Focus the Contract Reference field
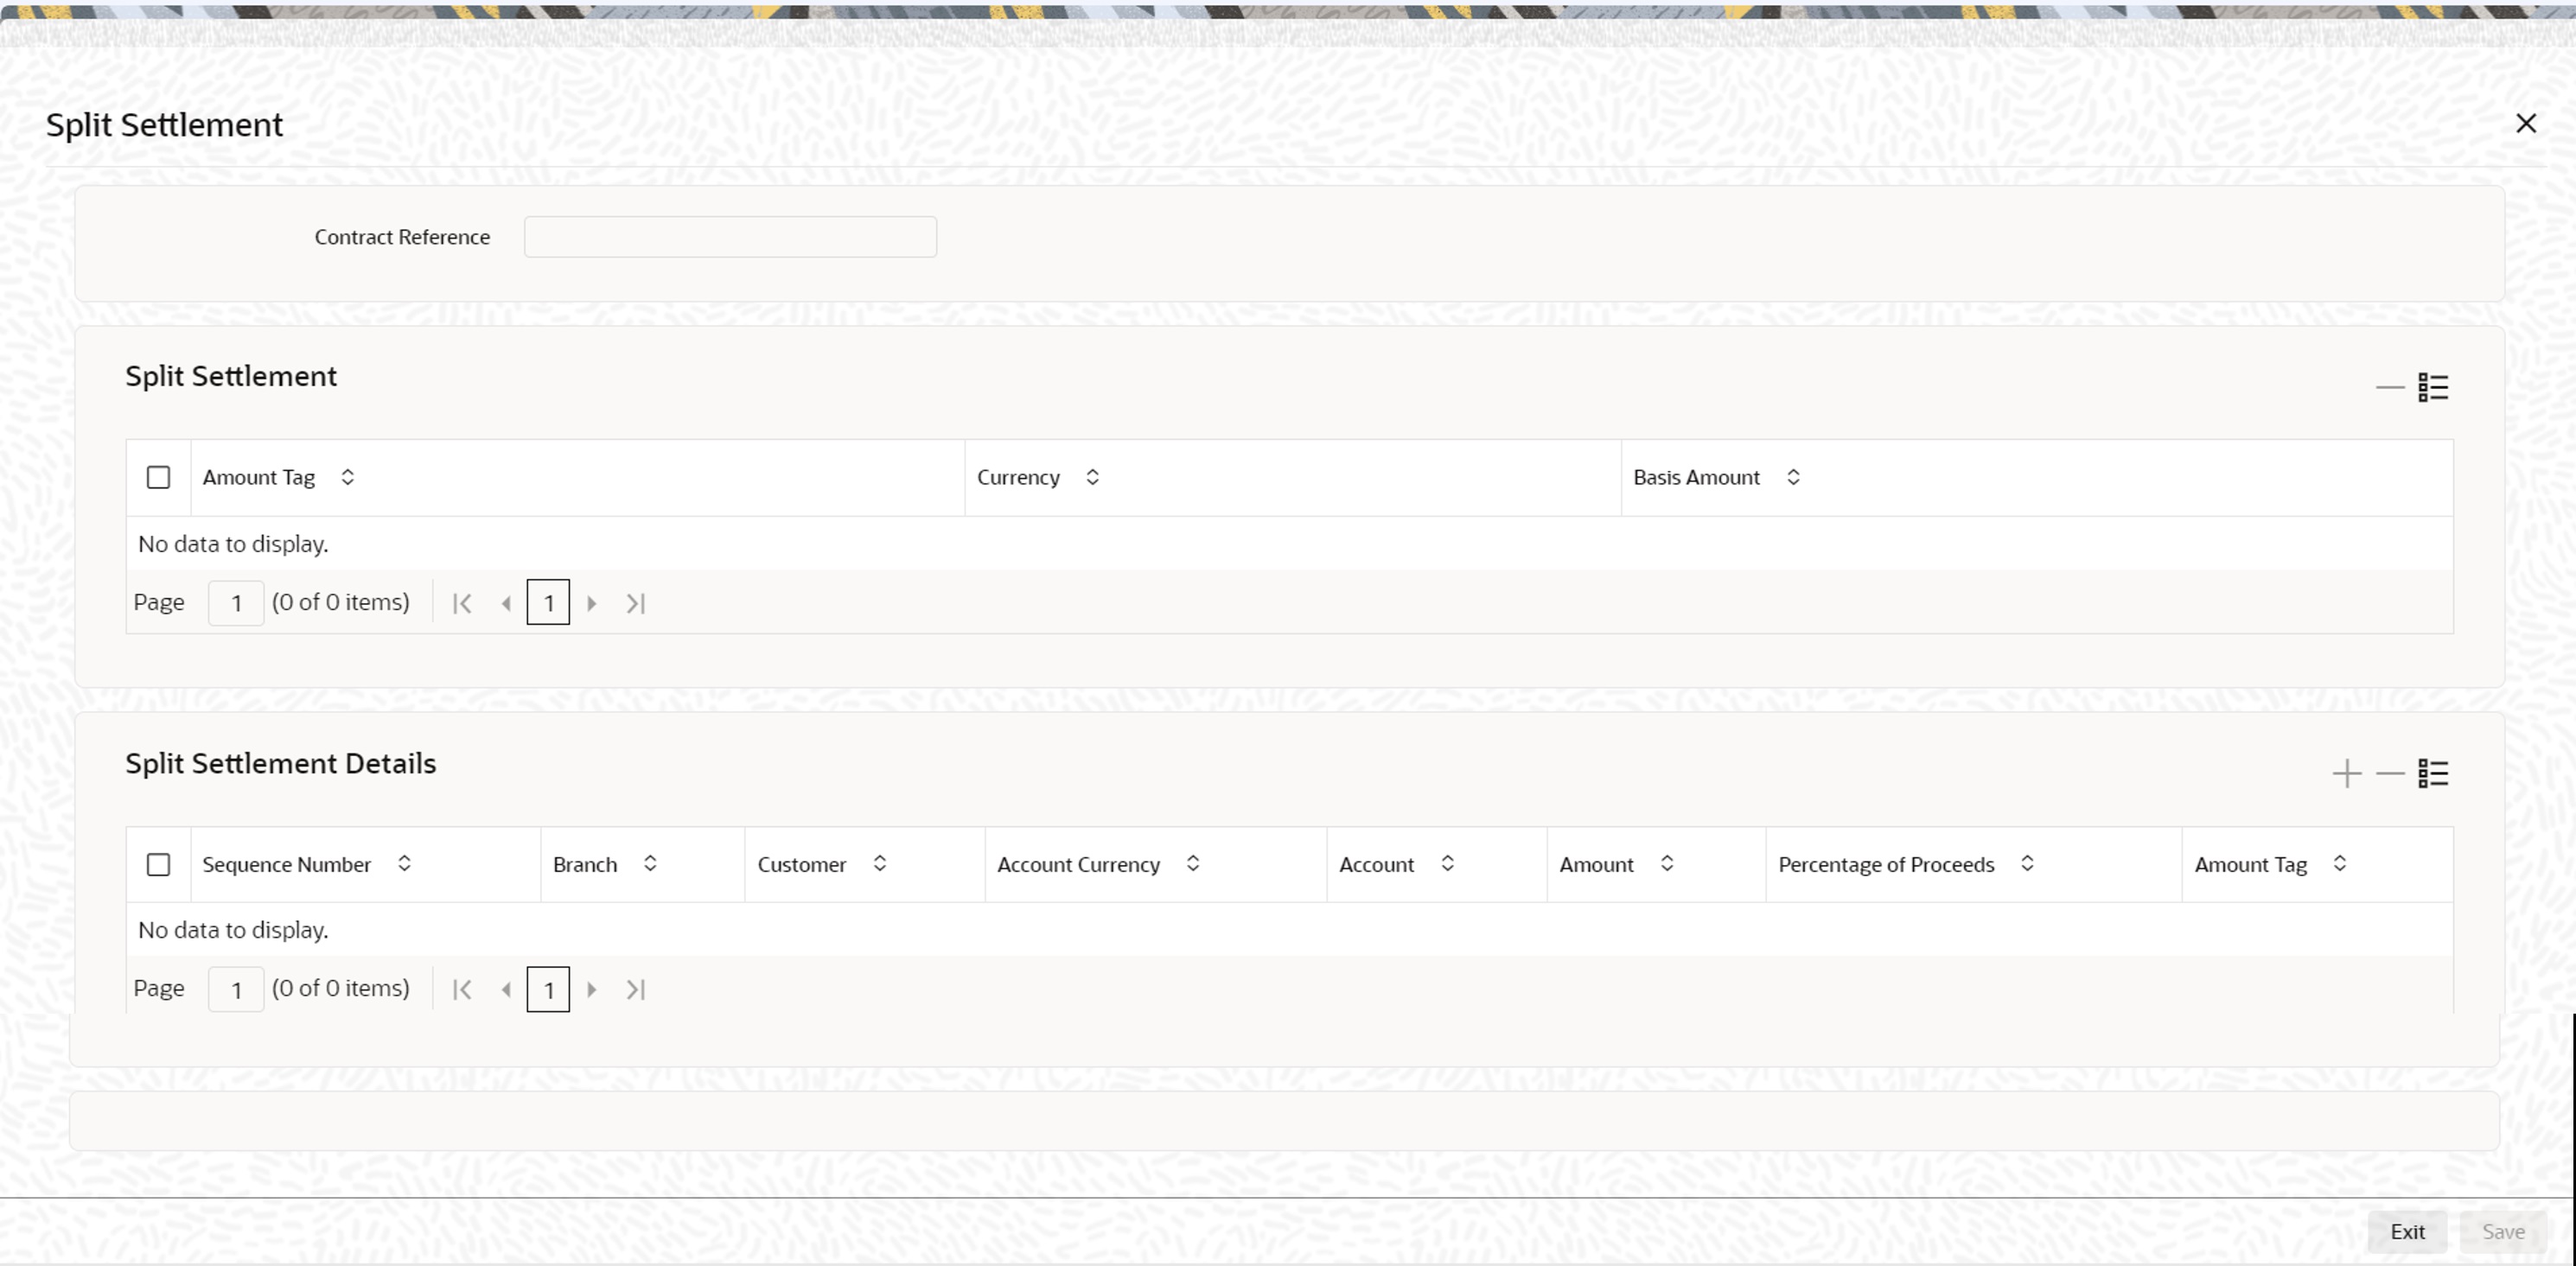This screenshot has width=2576, height=1266. pos(730,237)
